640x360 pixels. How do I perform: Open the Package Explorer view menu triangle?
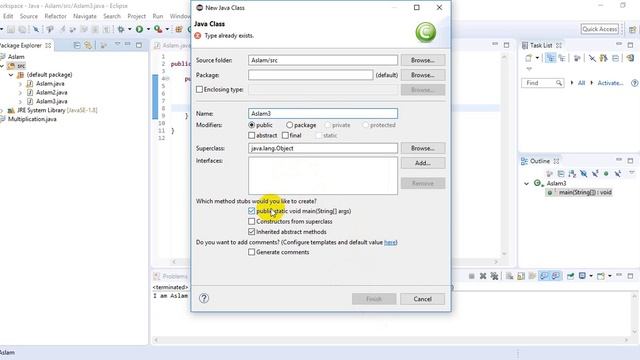point(117,44)
